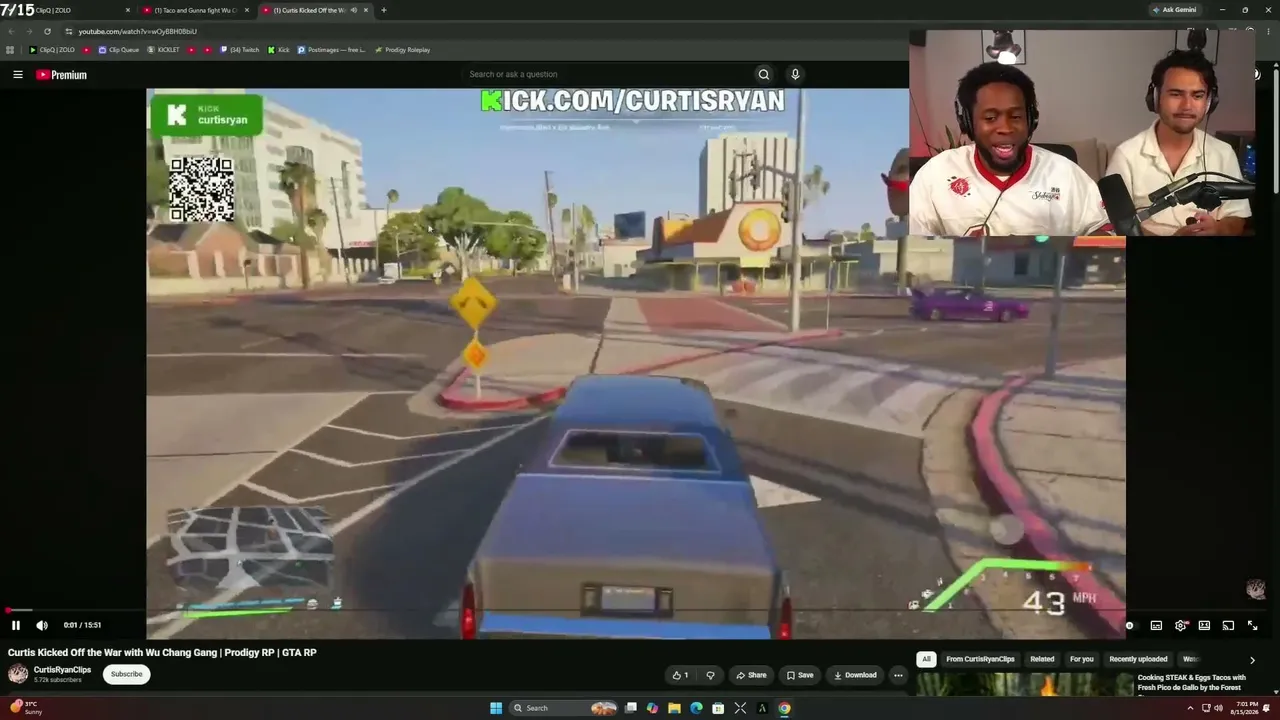Screen dimensions: 1280x720
Task: Open site information icon in address bar
Action: [x=68, y=31]
